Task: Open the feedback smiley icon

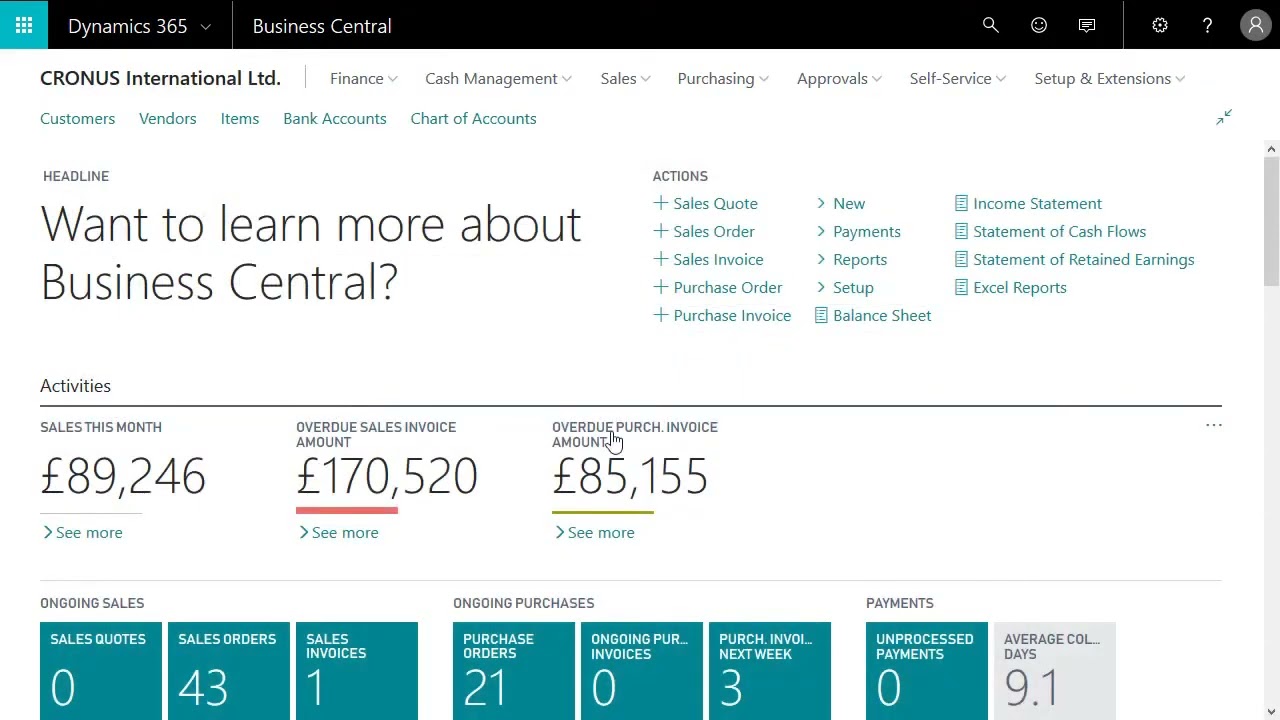Action: pos(1038,25)
